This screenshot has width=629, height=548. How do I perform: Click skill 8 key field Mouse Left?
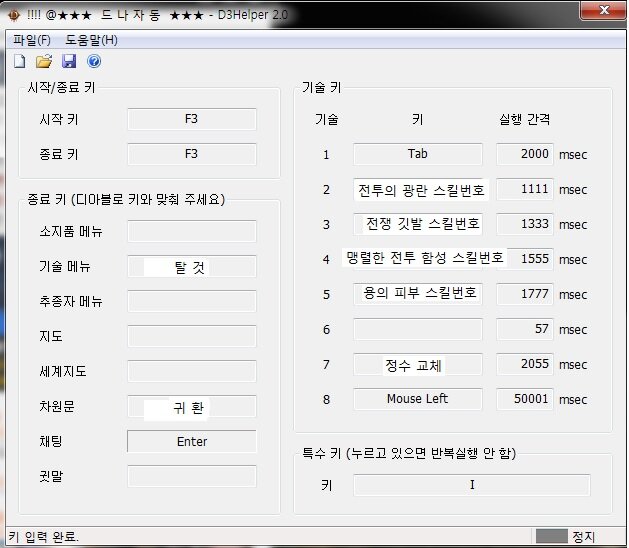(x=418, y=399)
